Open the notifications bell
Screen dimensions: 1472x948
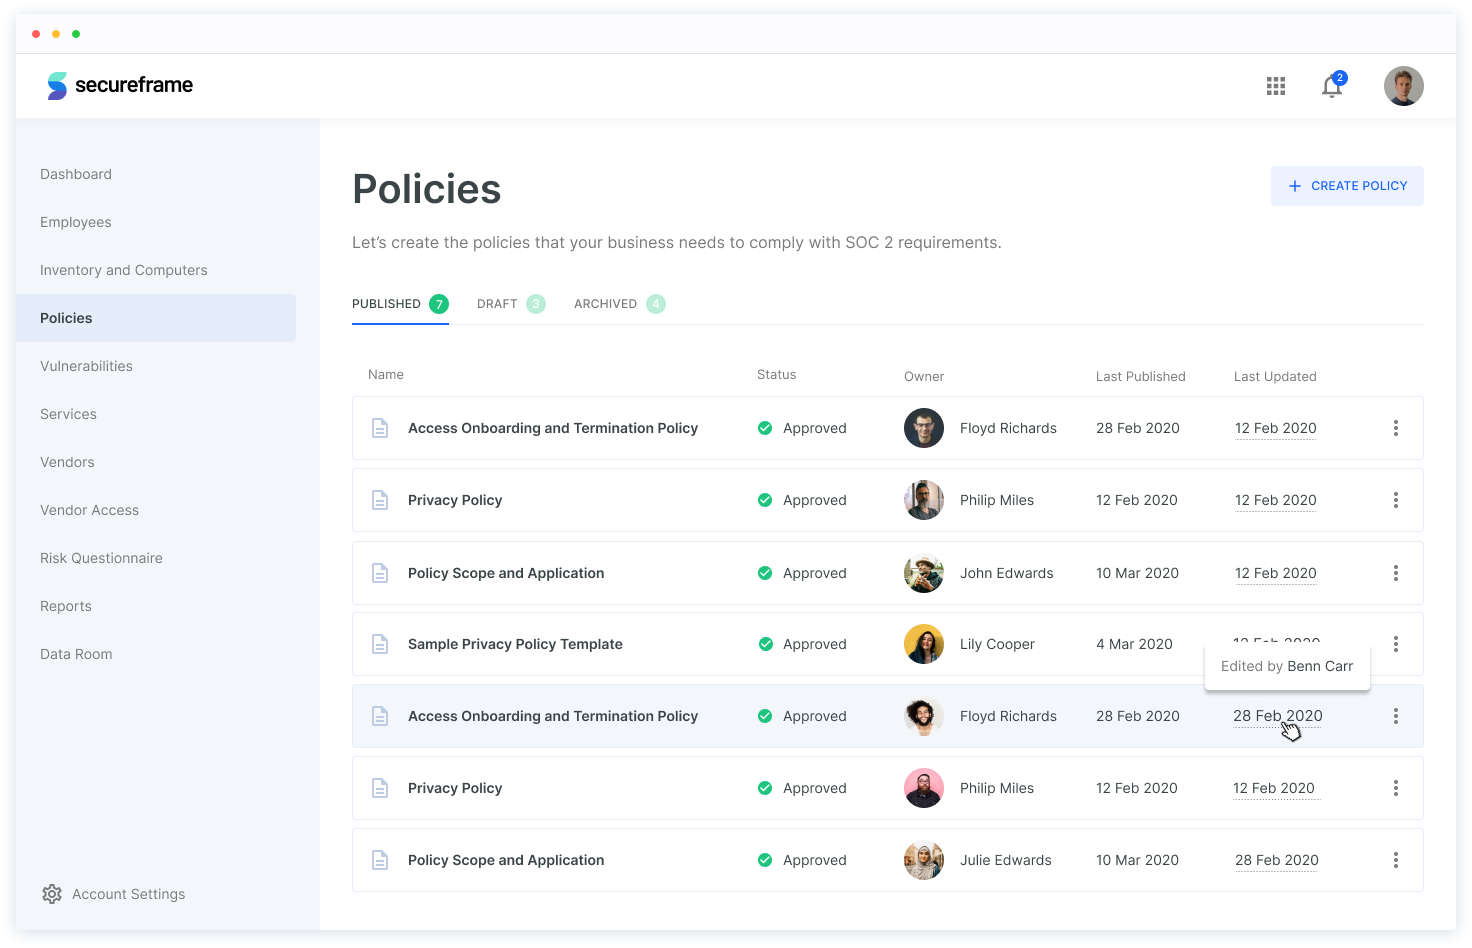(x=1332, y=86)
